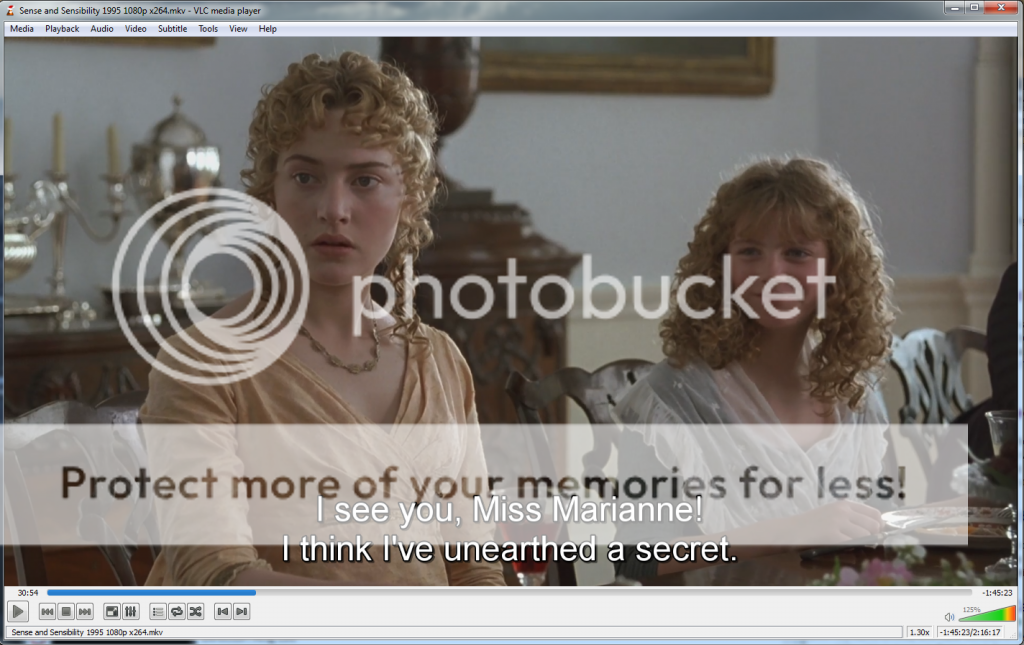Click the VLC cone title bar icon
The height and width of the screenshot is (645, 1024).
[x=10, y=10]
